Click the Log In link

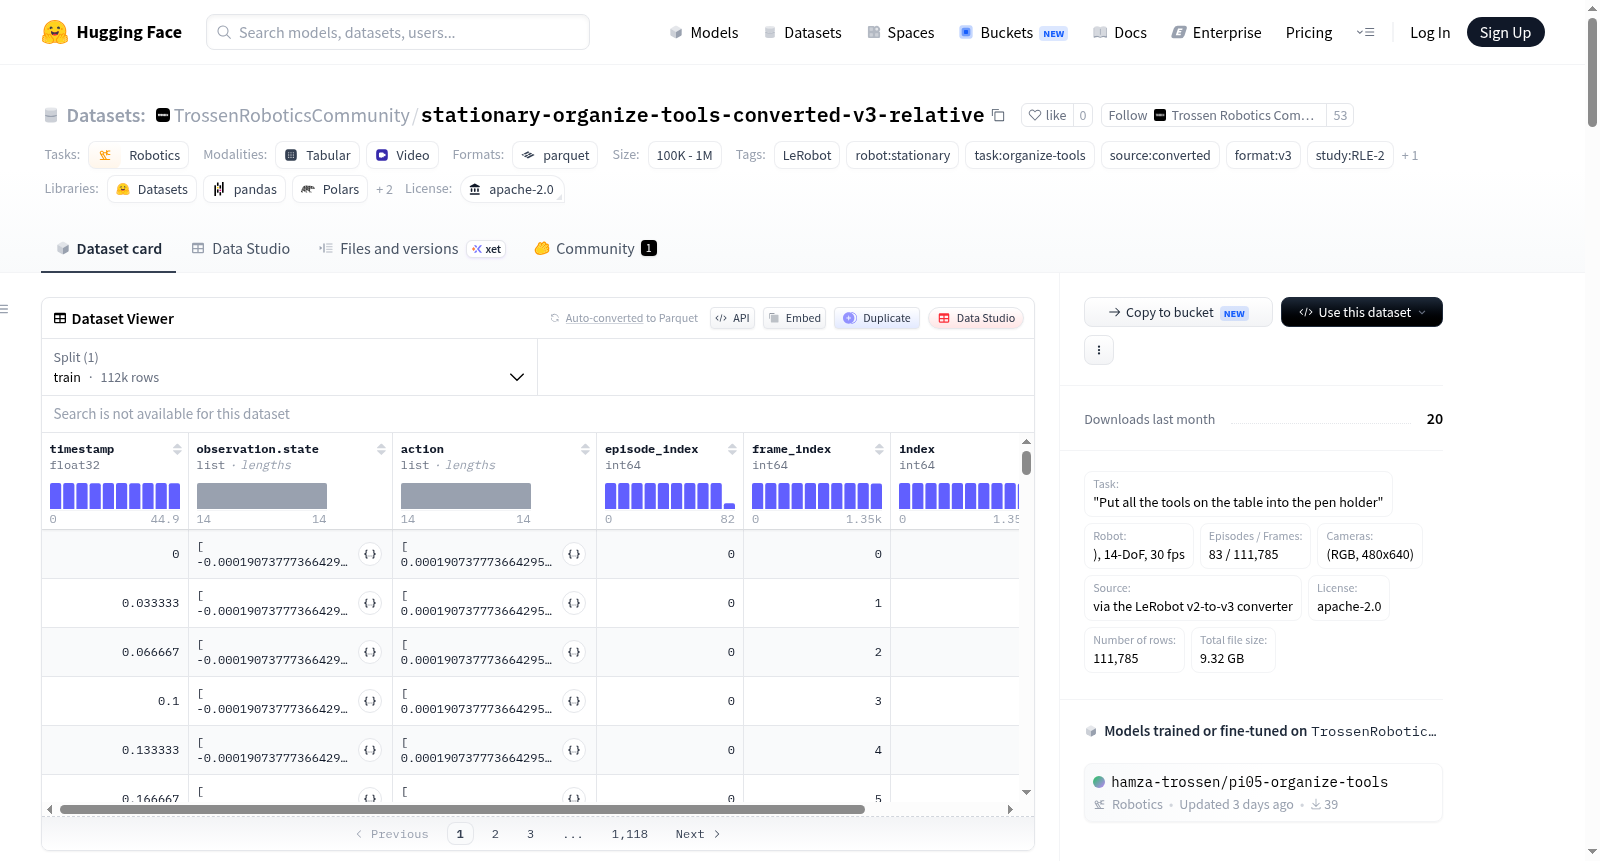[x=1429, y=32]
